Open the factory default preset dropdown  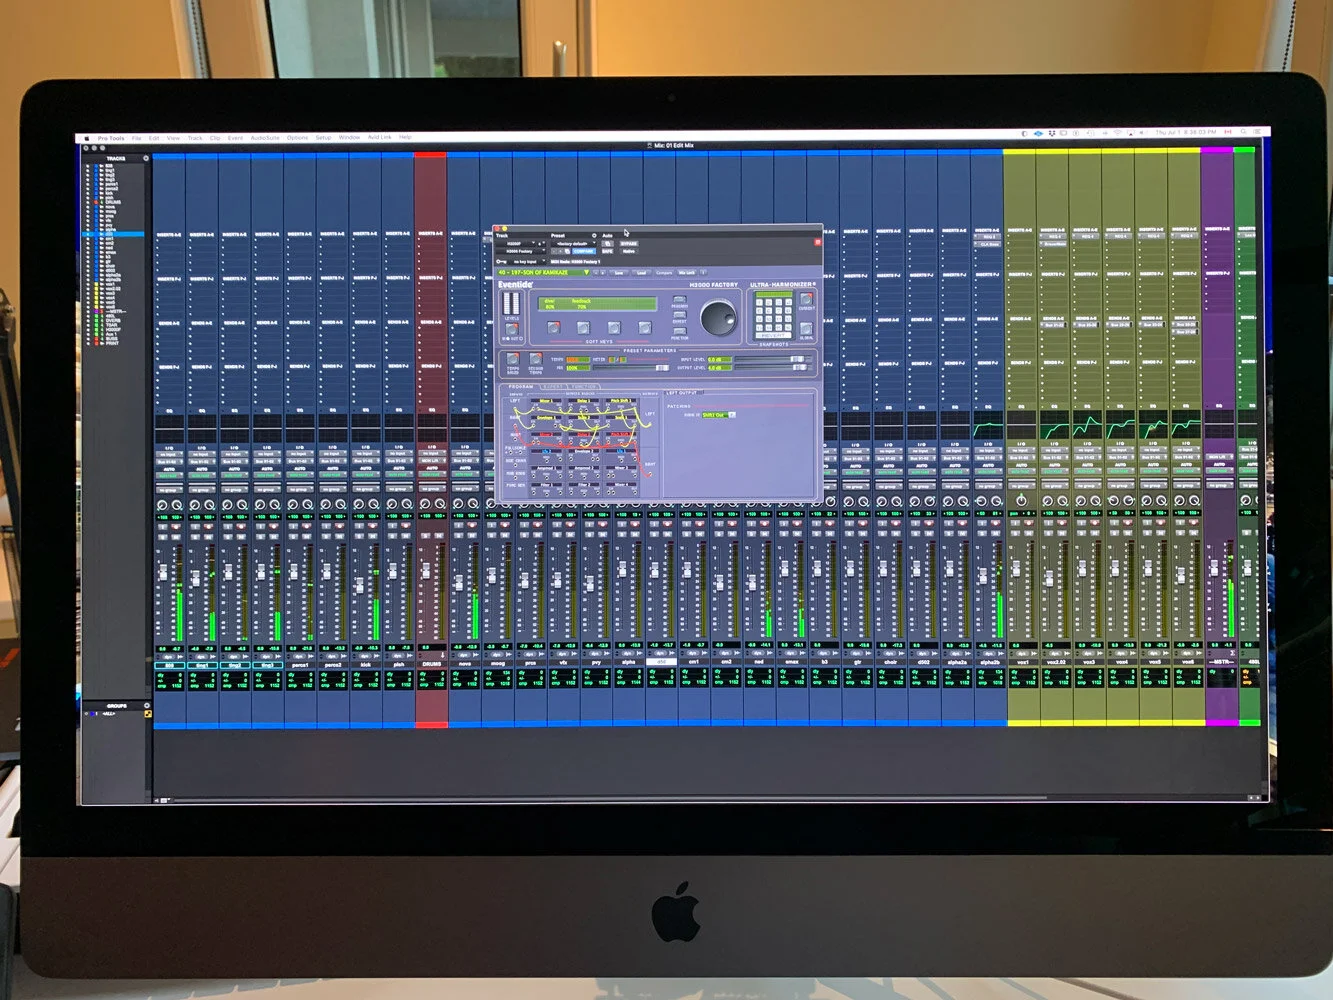574,244
